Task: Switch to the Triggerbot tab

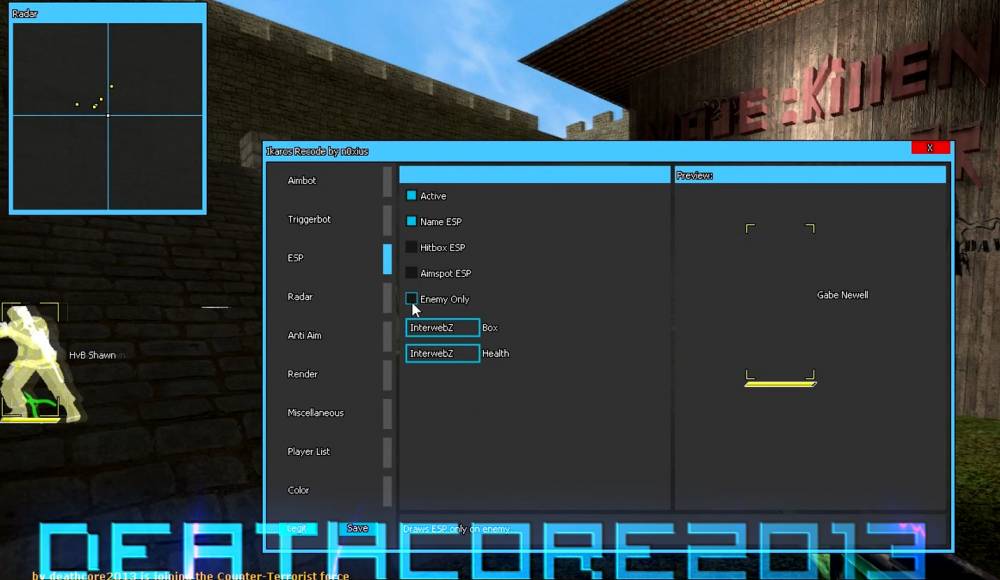Action: [x=309, y=219]
